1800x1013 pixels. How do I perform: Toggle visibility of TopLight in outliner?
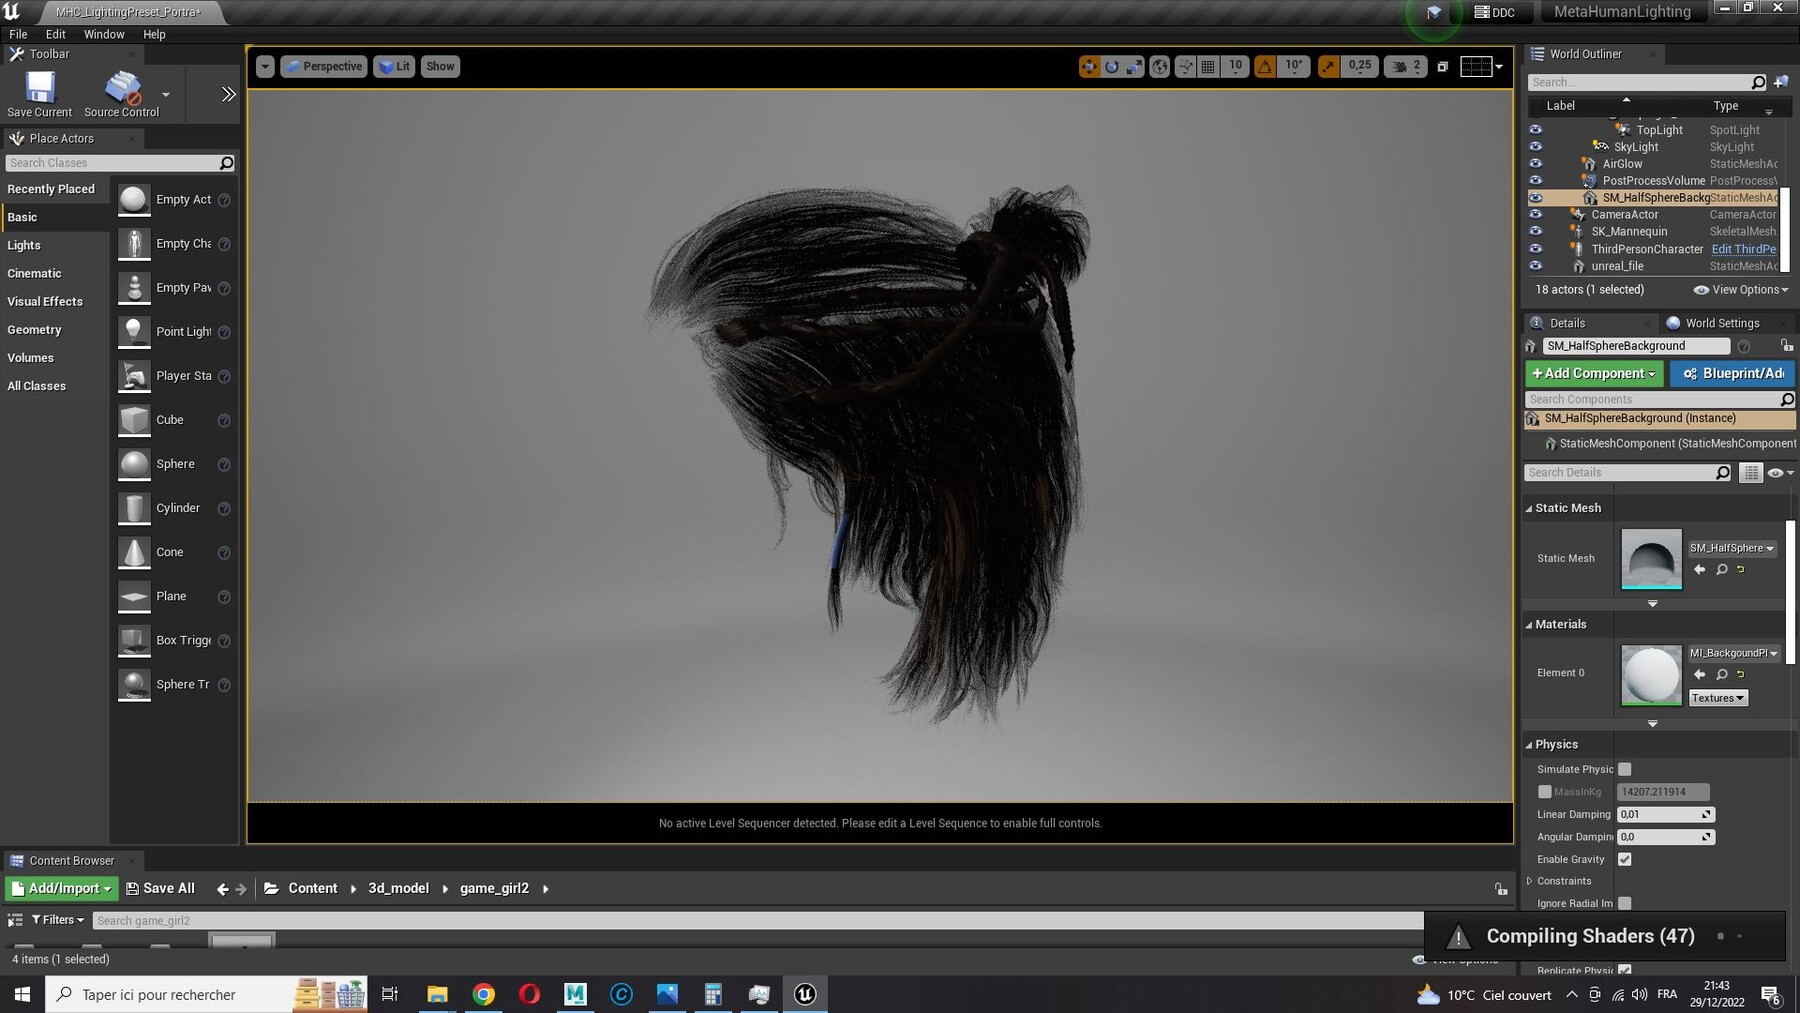click(1535, 130)
